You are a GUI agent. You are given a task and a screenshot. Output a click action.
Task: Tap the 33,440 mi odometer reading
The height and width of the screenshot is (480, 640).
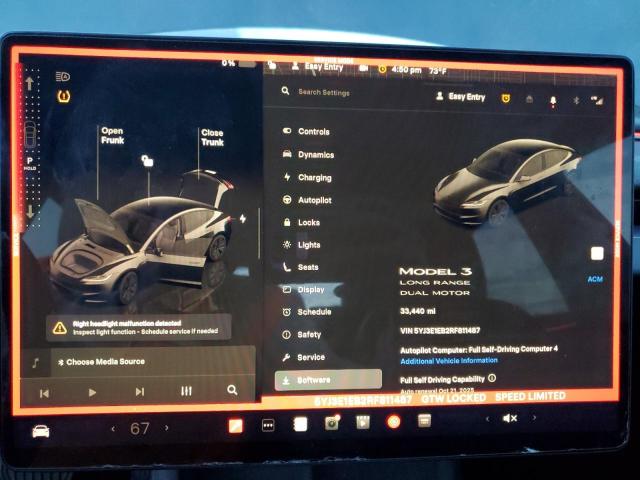(418, 311)
